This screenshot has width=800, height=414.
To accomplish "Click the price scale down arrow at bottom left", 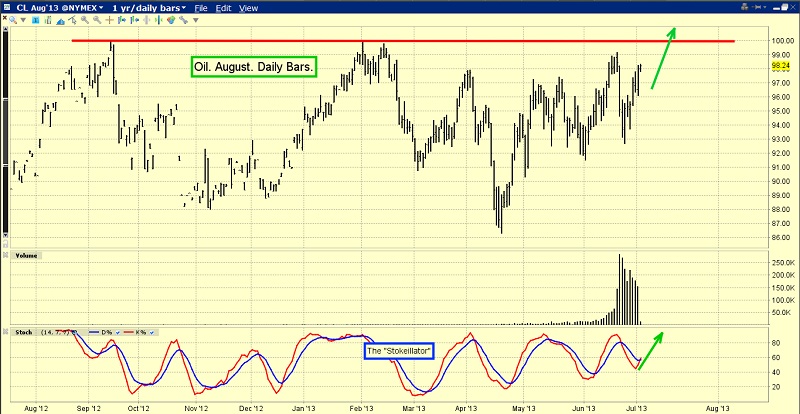I will (6, 235).
